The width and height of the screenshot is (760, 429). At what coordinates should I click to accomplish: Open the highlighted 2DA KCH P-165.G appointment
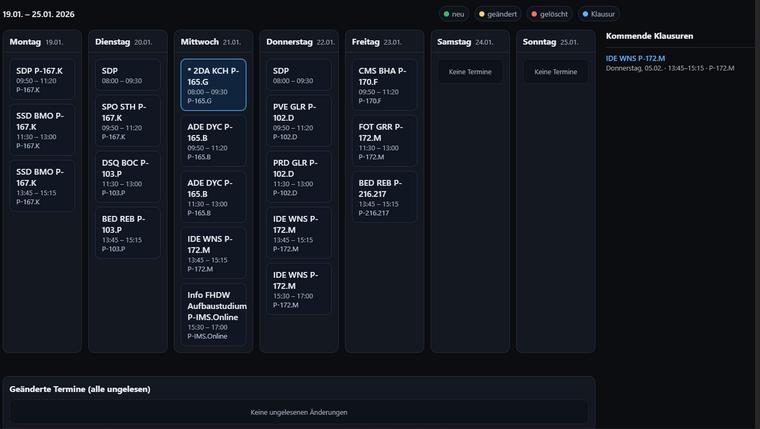click(x=213, y=85)
